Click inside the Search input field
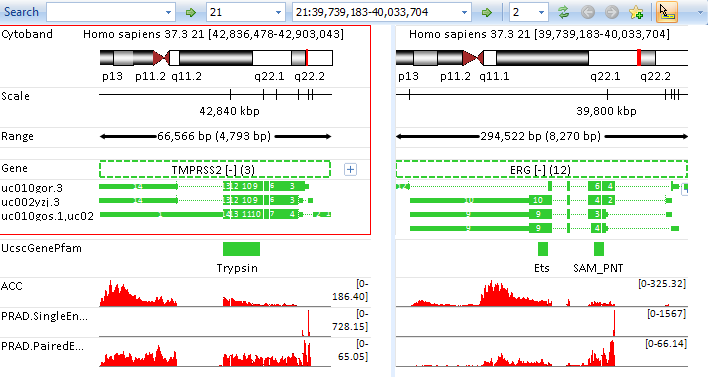This screenshot has height=377, width=708. point(105,12)
